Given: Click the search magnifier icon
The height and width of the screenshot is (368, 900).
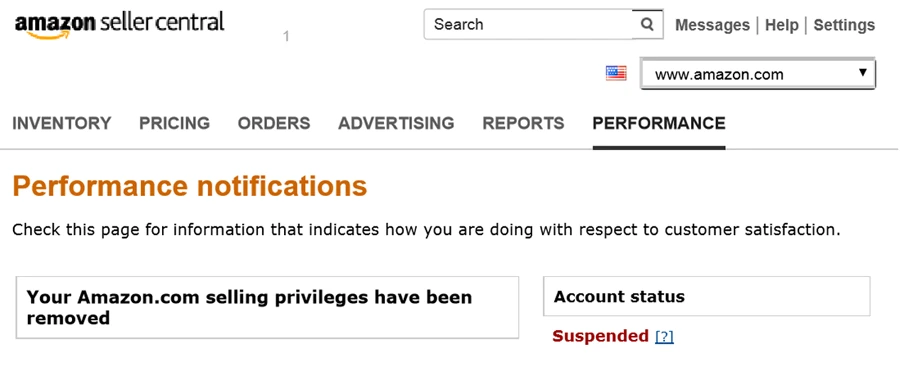Looking at the screenshot, I should point(647,24).
